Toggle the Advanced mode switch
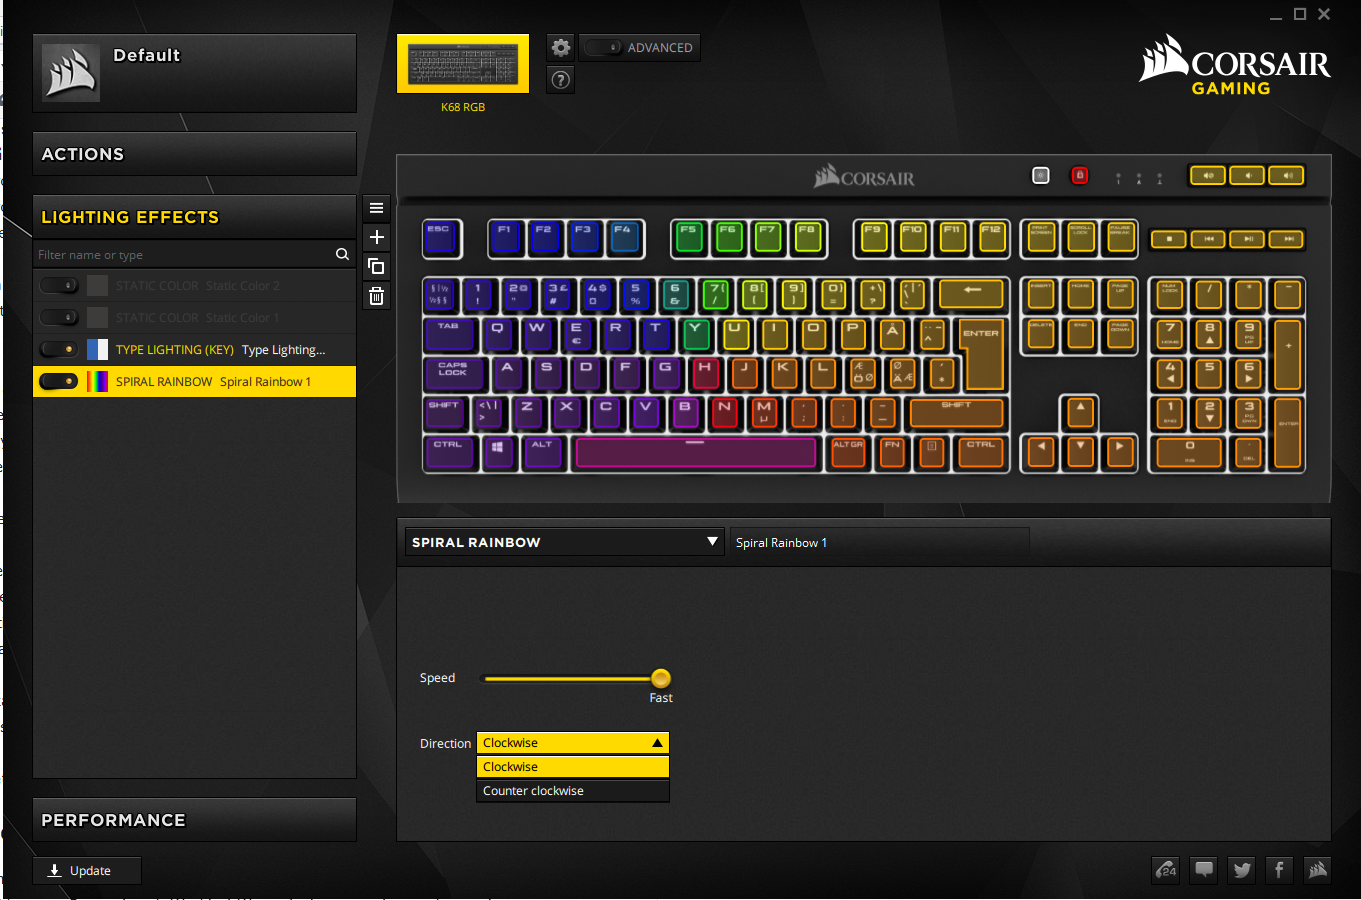Screen dimensions: 1361x900 603,48
